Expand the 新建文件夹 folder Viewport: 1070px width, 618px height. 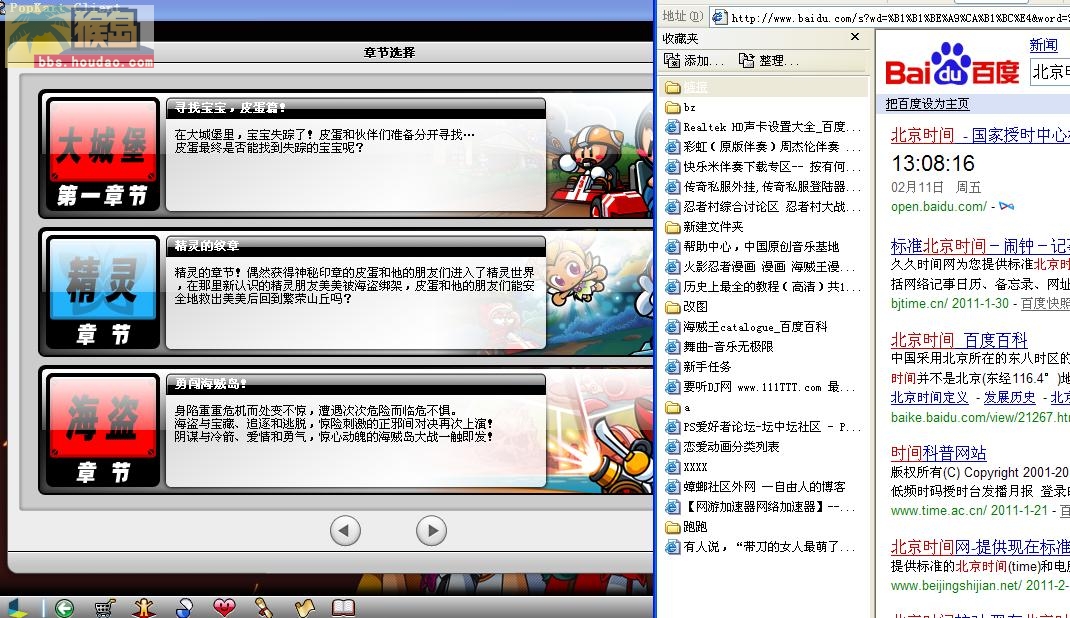click(x=704, y=226)
